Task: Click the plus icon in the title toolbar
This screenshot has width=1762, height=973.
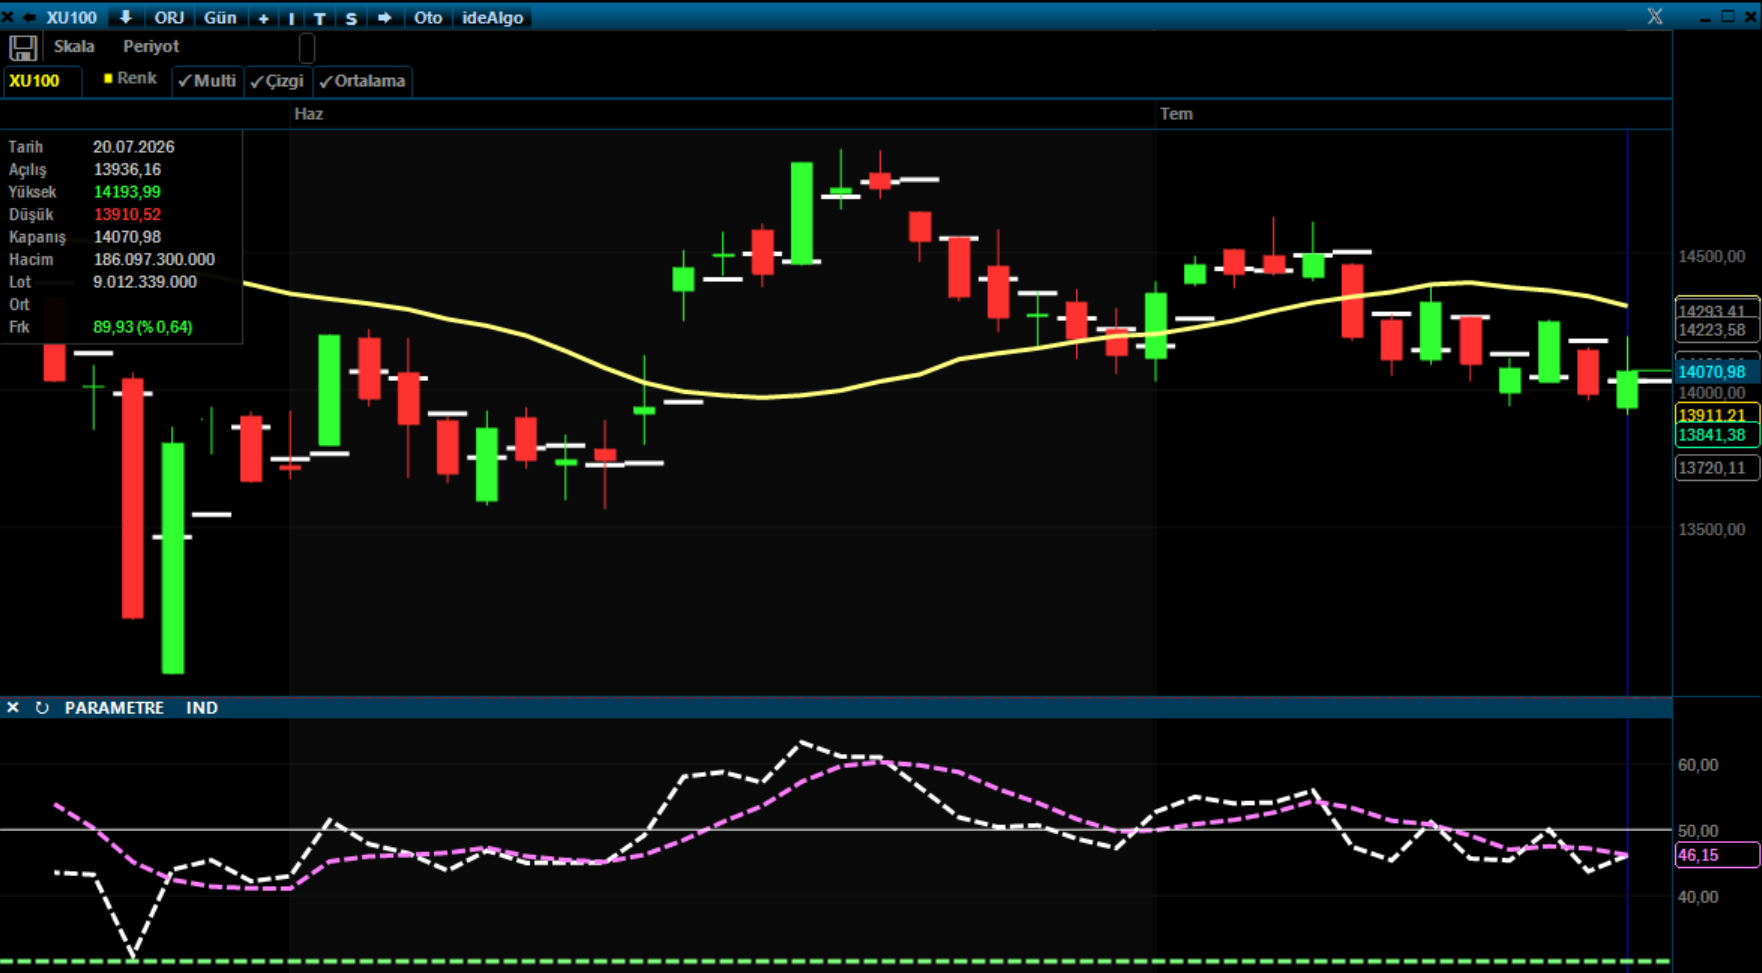Action: click(263, 18)
